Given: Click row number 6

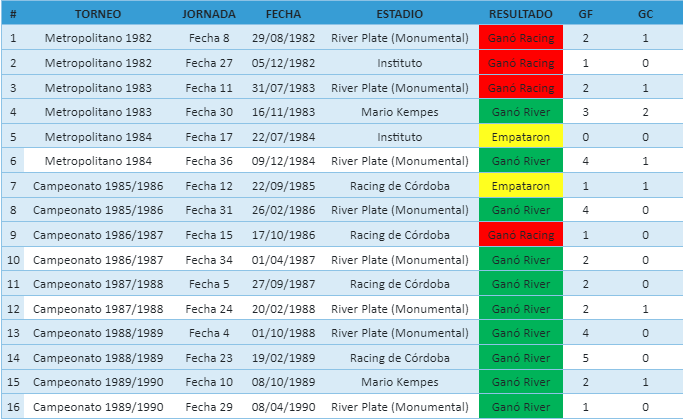Looking at the screenshot, I should [x=13, y=161].
